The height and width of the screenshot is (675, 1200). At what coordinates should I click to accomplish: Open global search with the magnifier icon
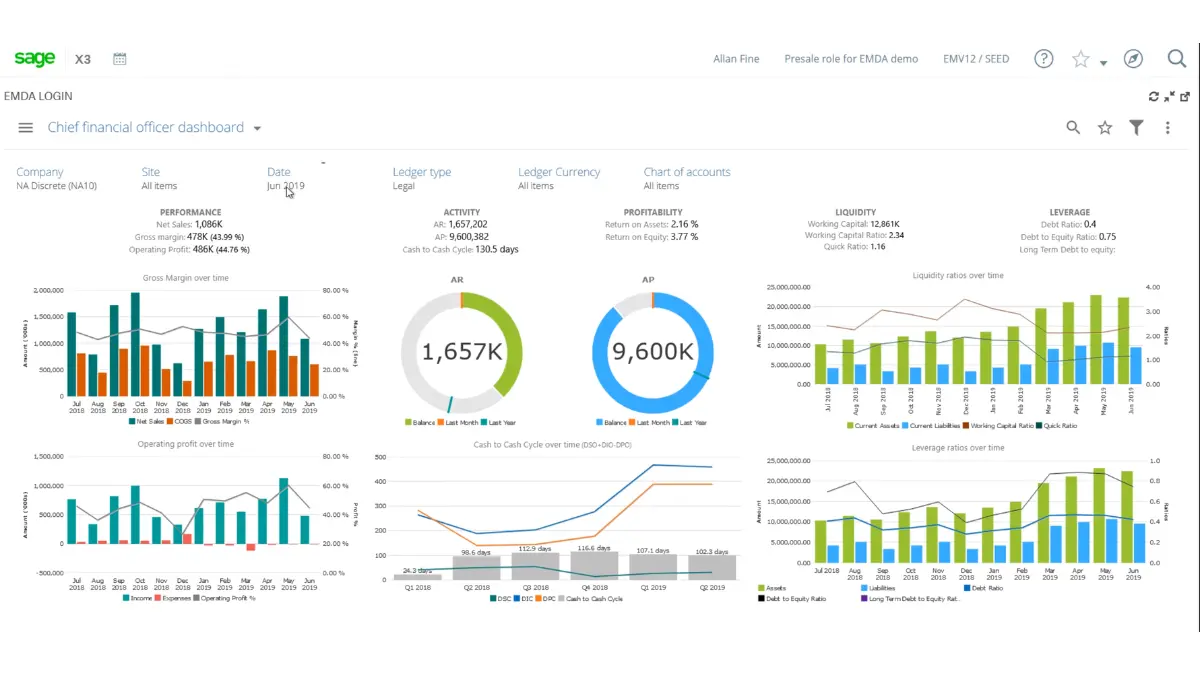coord(1178,59)
